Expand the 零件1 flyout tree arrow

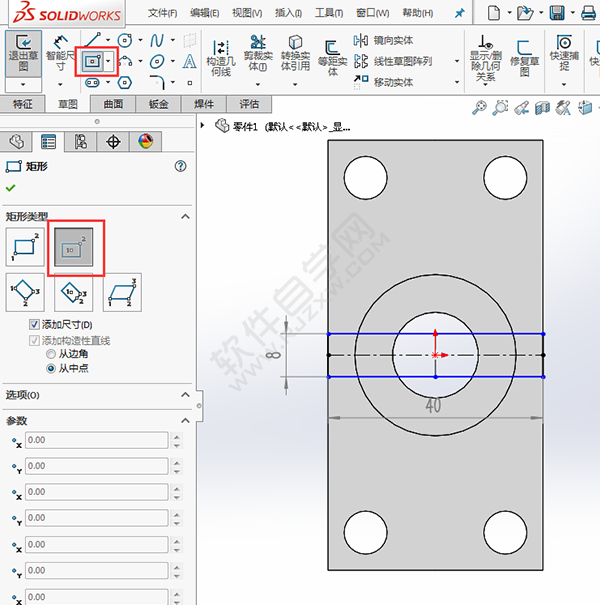202,125
